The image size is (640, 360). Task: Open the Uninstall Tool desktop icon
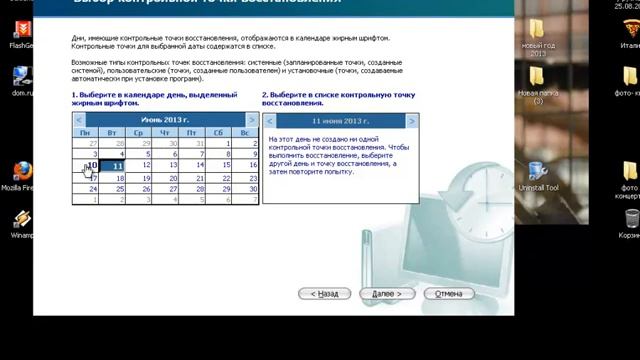(x=538, y=176)
